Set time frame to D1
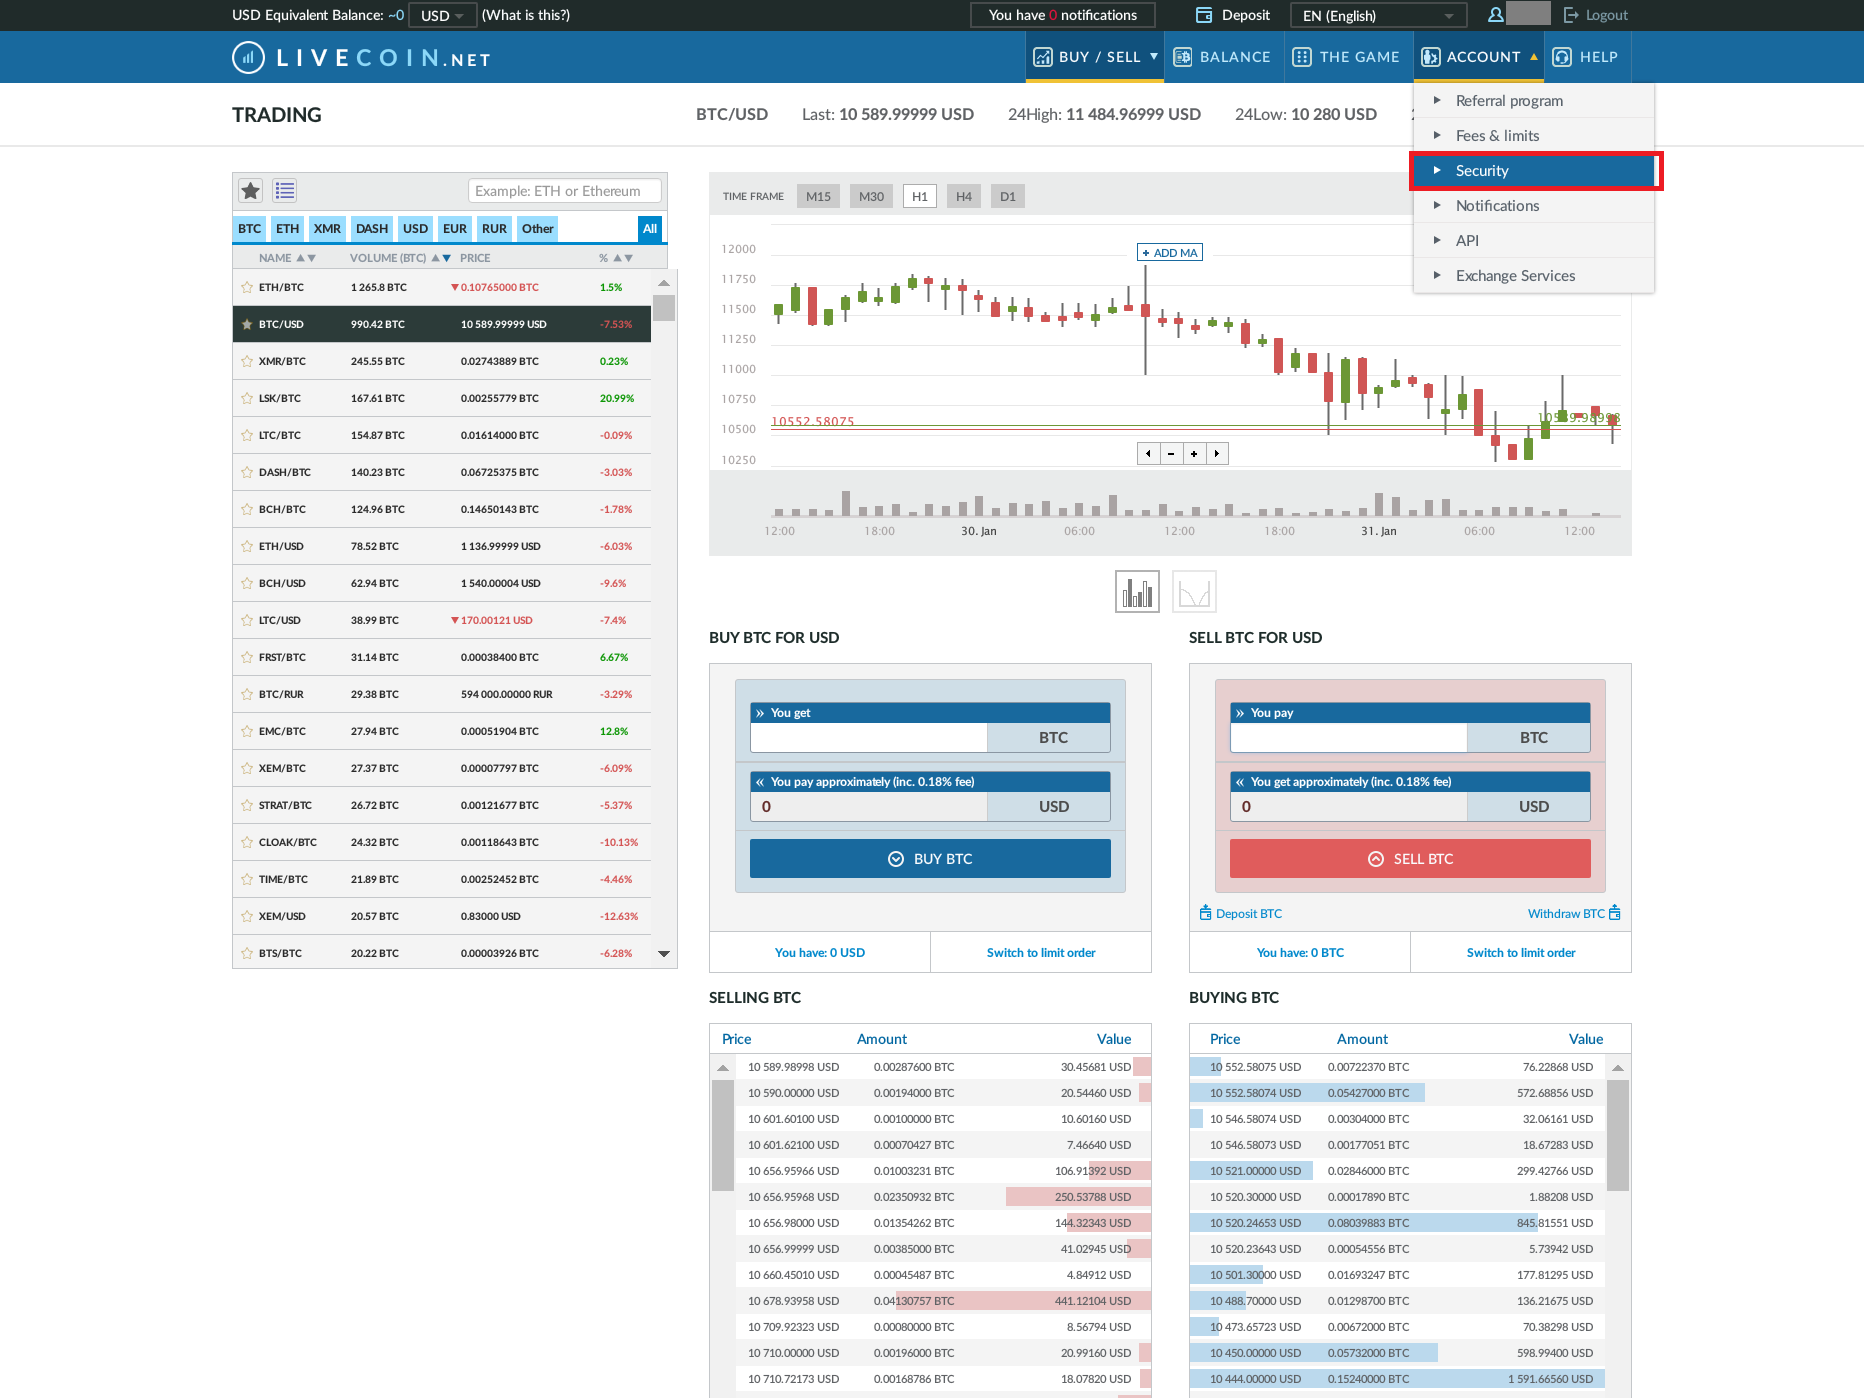Viewport: 1864px width, 1398px height. coord(1008,196)
